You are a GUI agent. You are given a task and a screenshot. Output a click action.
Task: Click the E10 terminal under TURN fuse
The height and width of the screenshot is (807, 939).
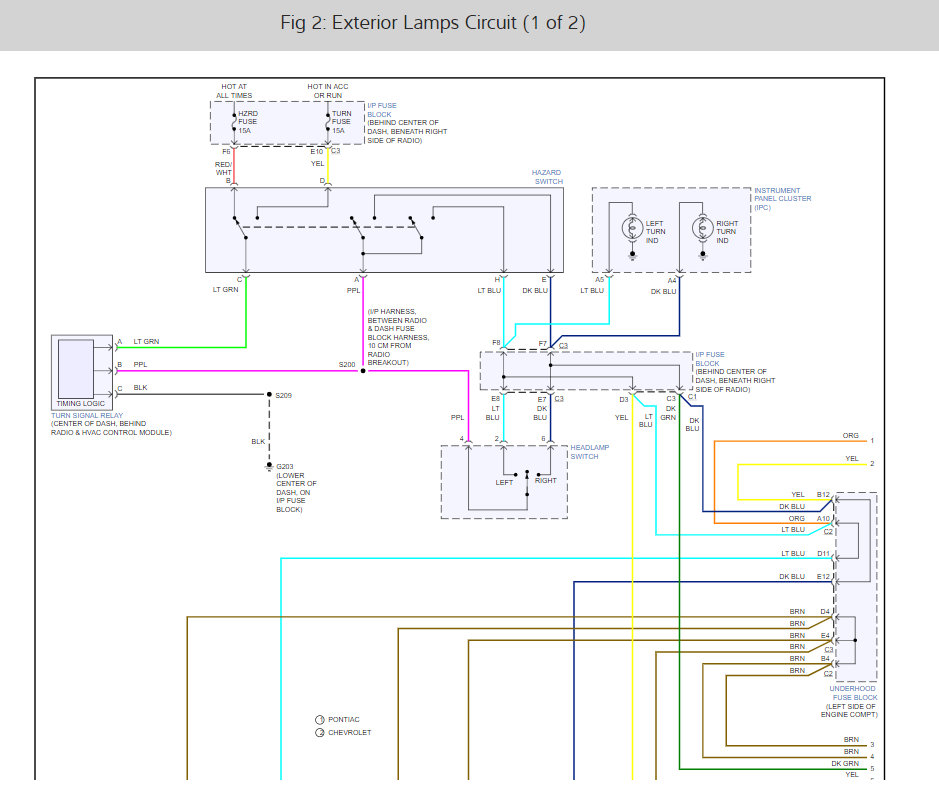point(316,151)
